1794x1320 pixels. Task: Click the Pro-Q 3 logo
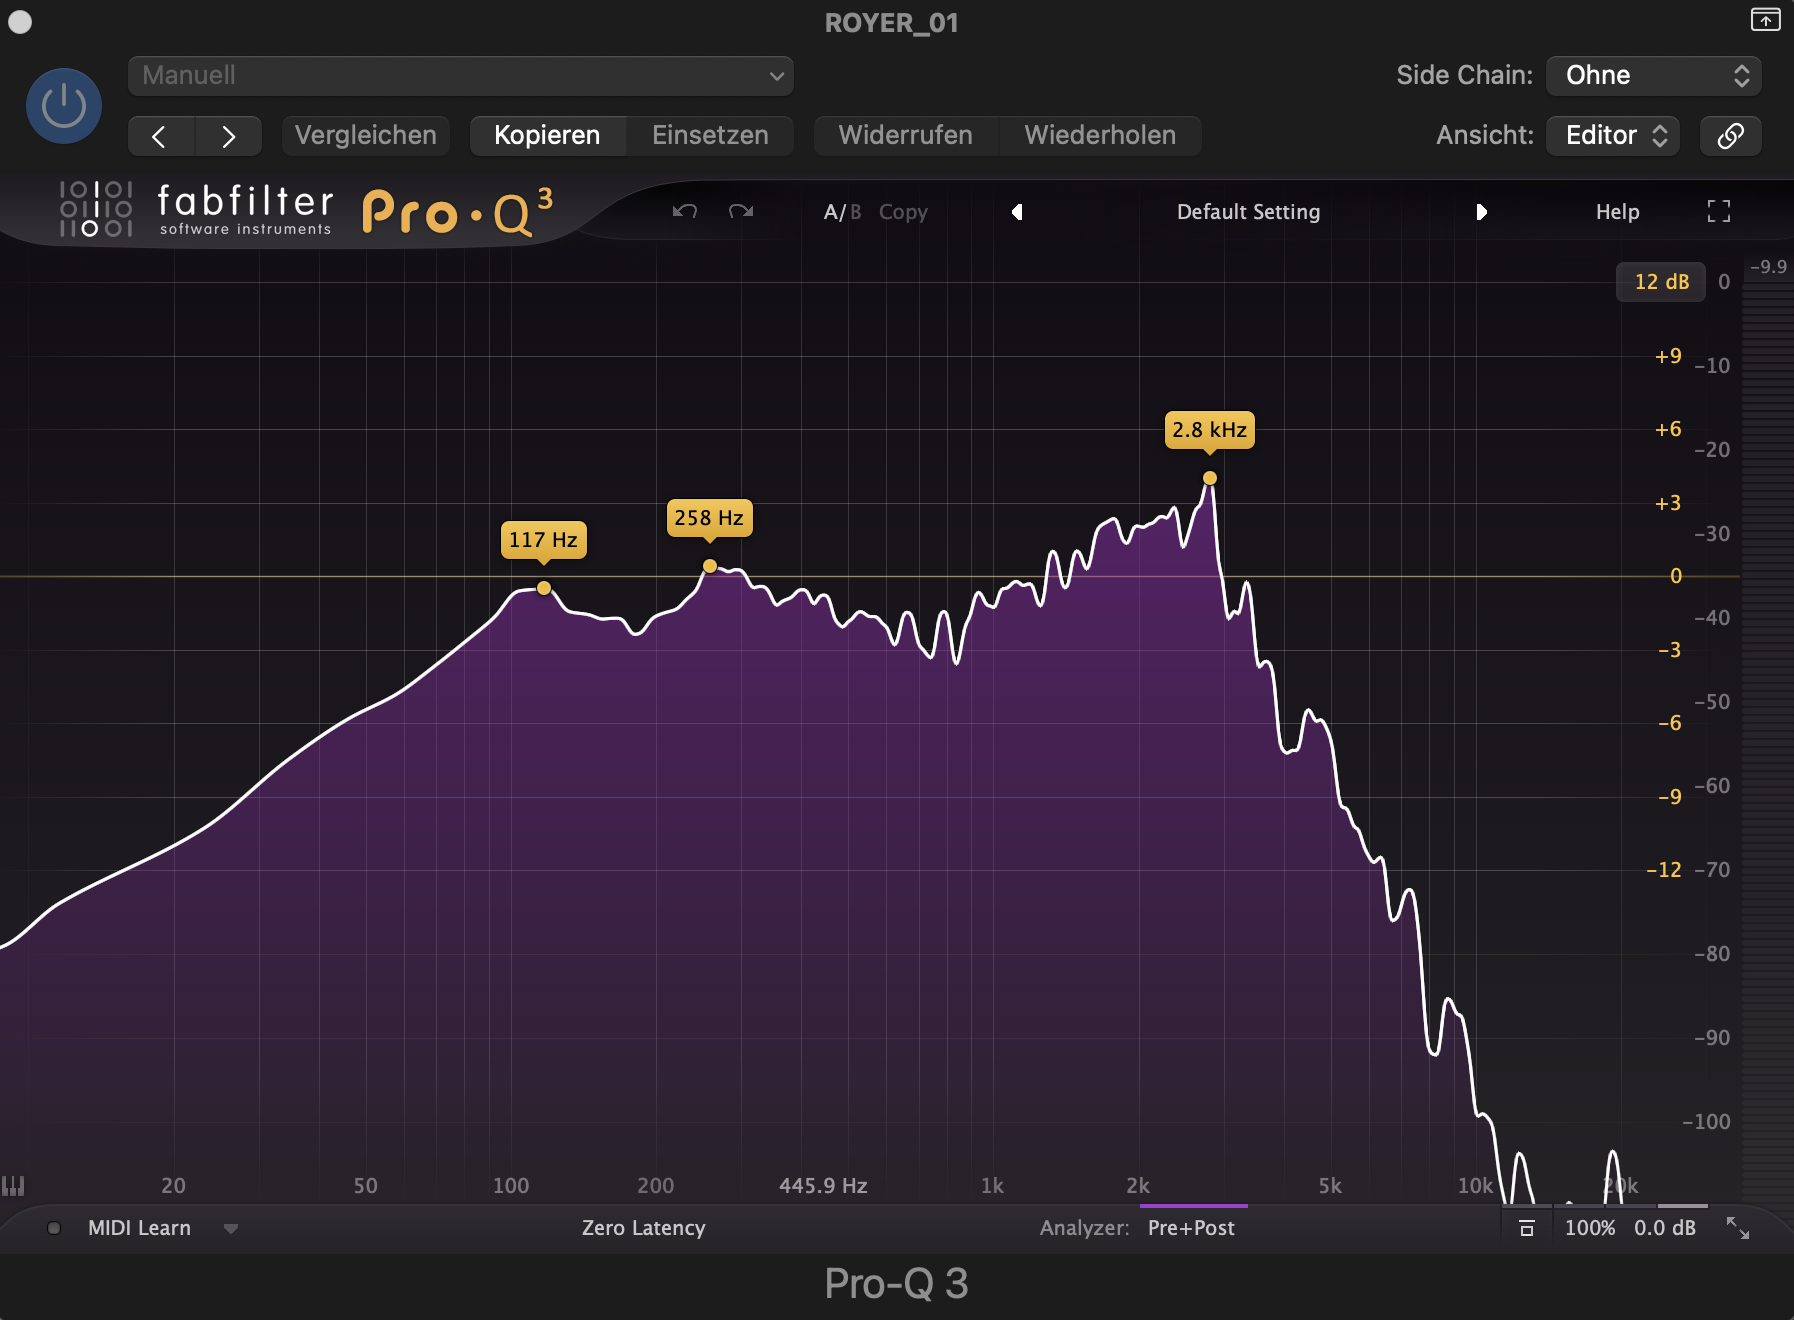[458, 211]
